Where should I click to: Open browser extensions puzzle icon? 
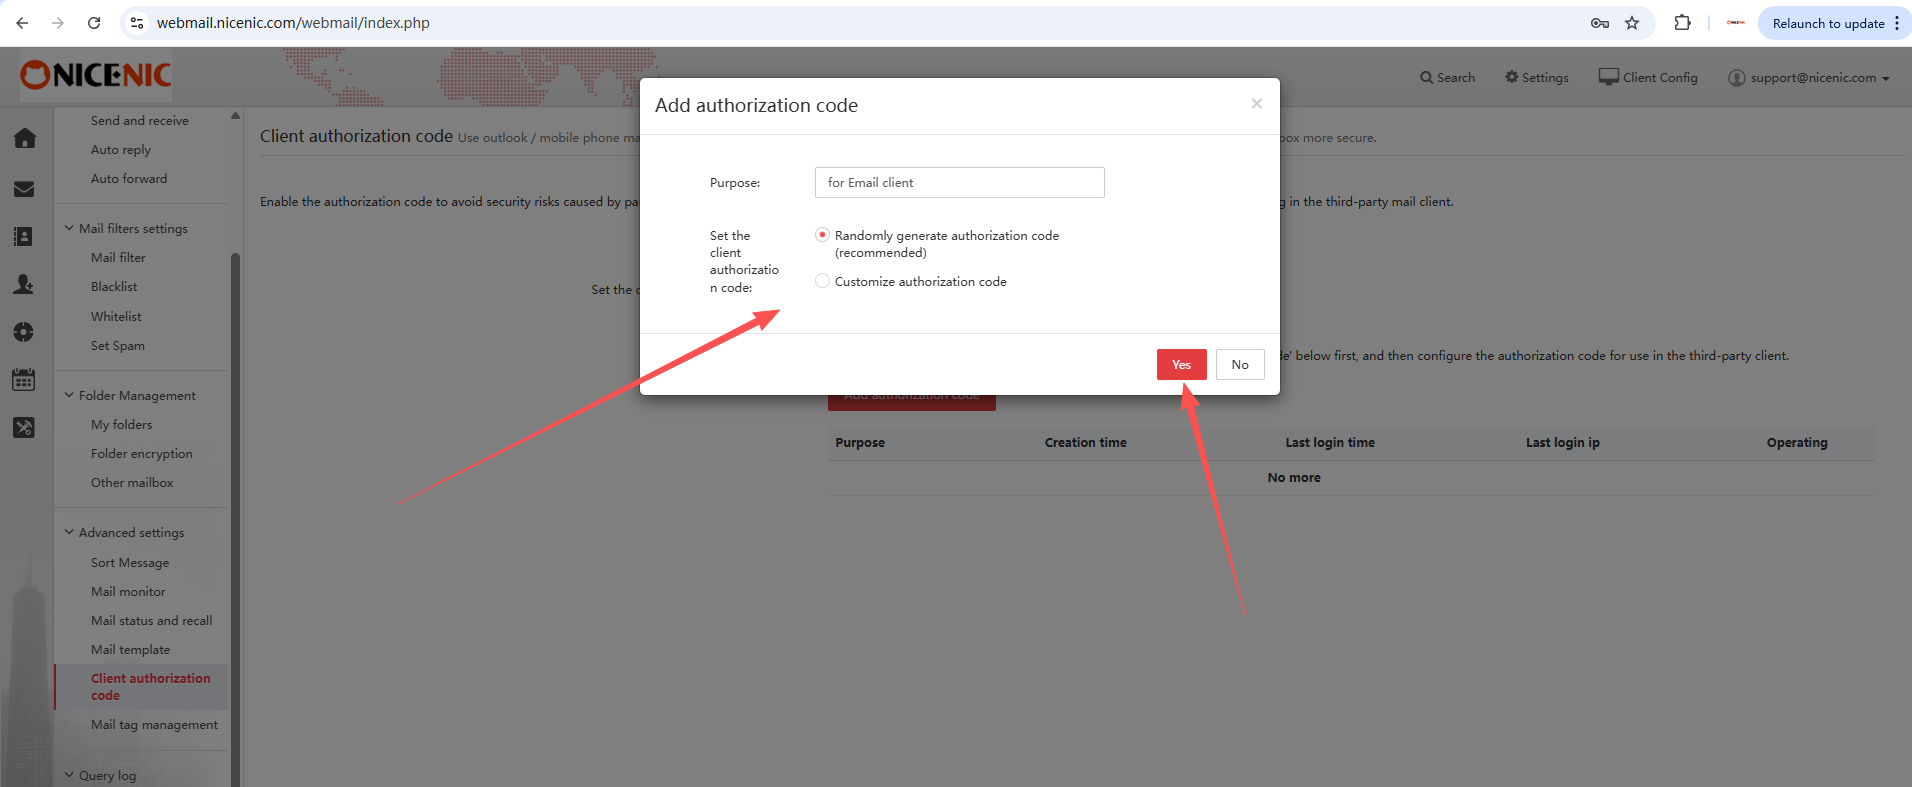point(1683,23)
